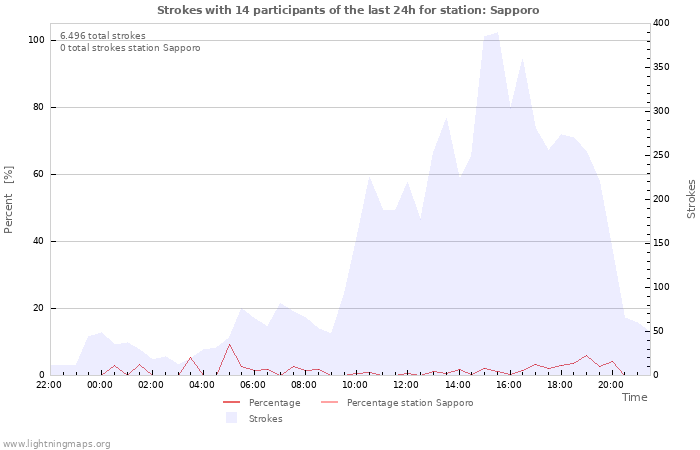
Task: Click the Time axis label
Action: click(634, 397)
